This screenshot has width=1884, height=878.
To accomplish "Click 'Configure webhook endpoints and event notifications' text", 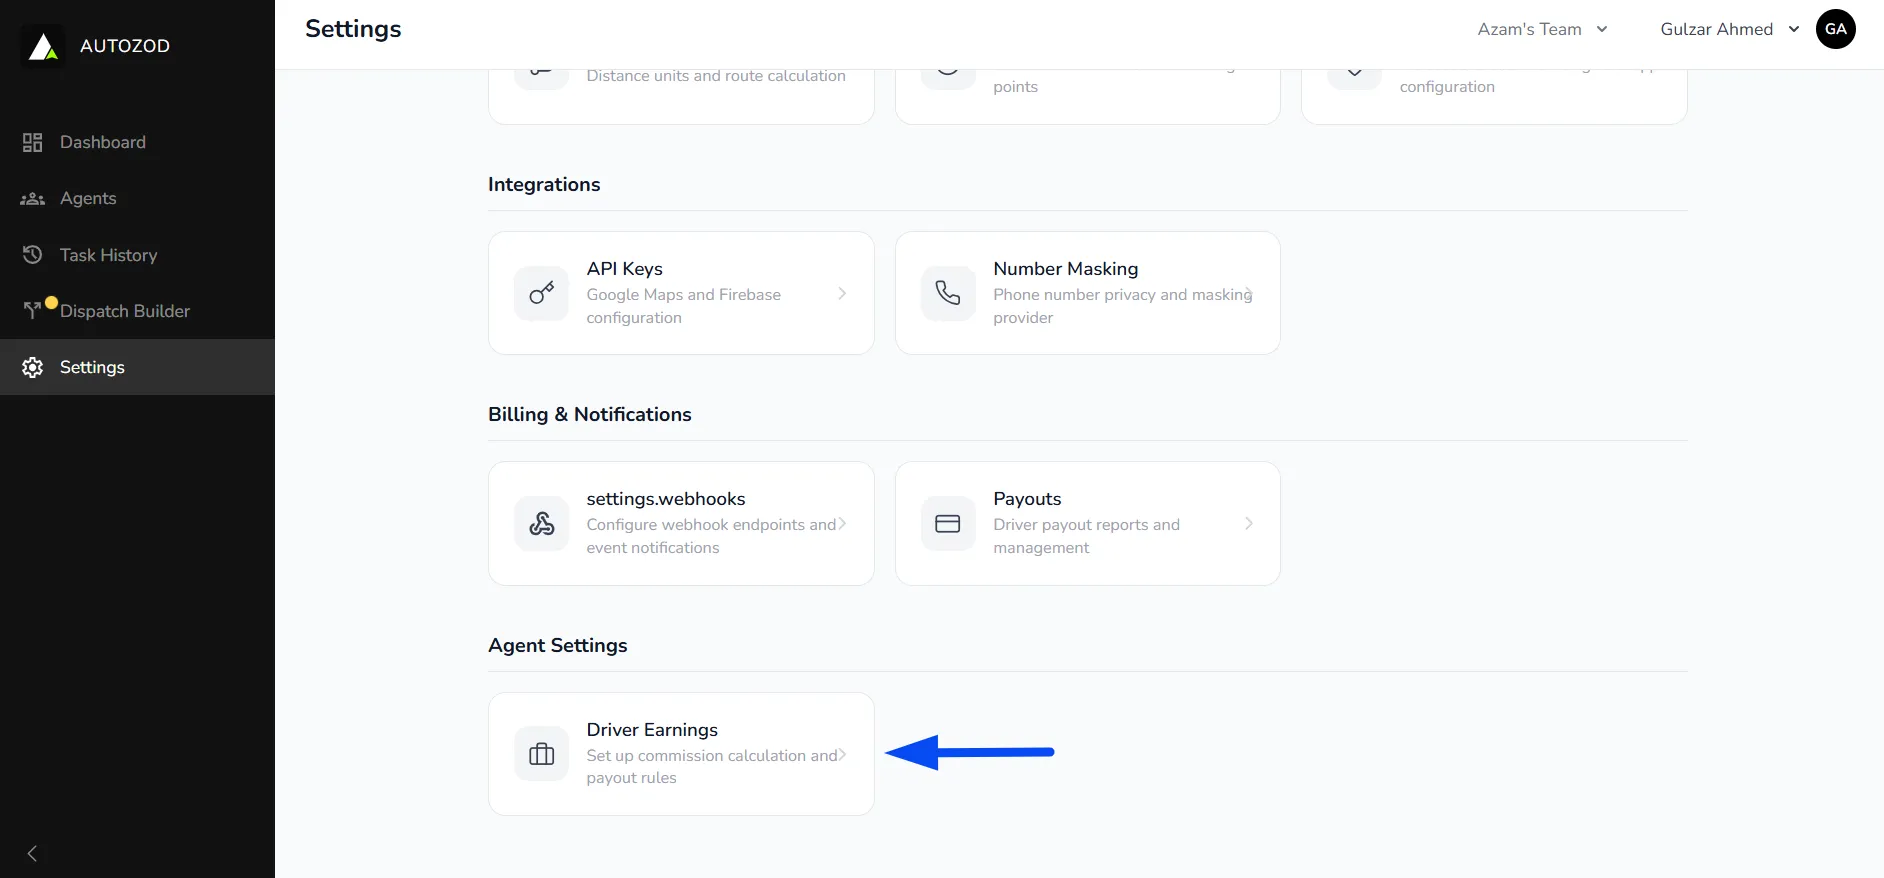I will (711, 536).
